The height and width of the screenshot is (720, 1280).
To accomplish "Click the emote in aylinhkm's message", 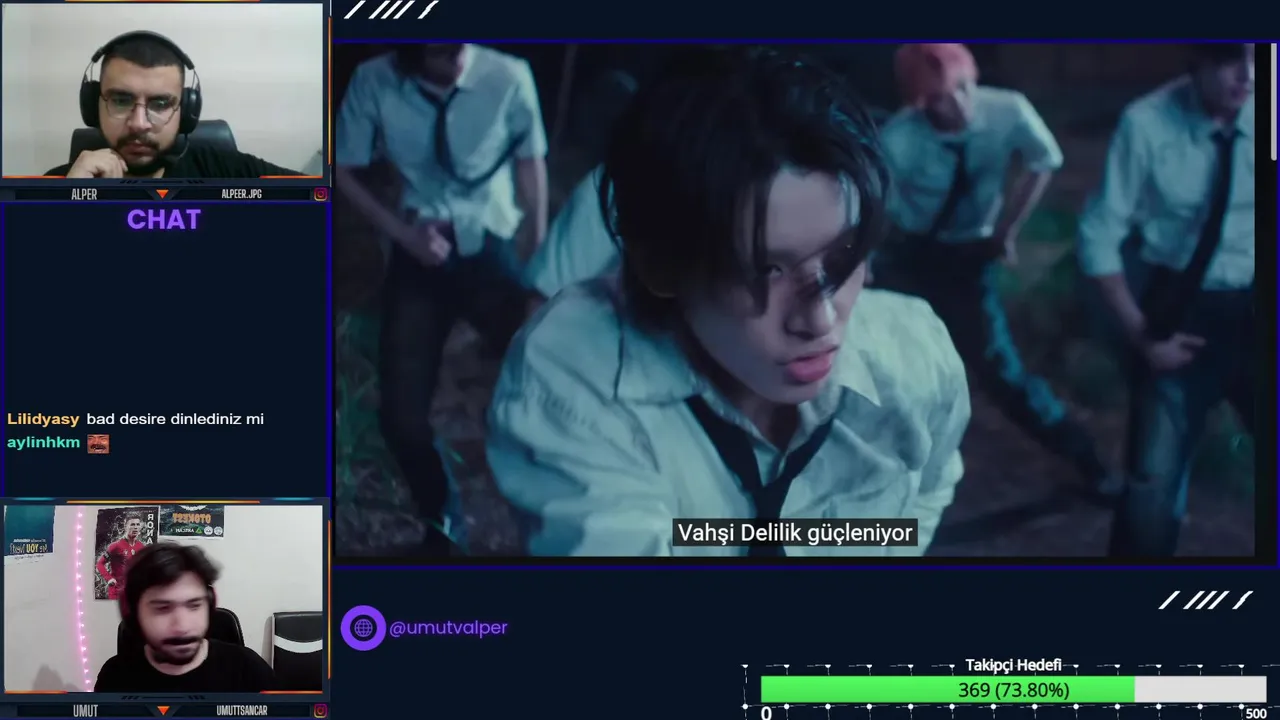I will tap(98, 443).
